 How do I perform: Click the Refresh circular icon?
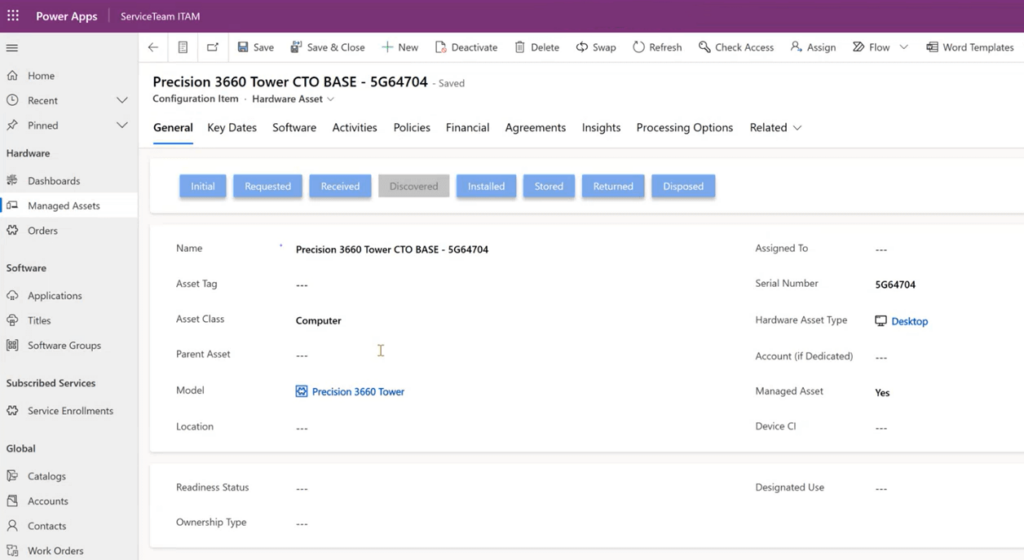pos(639,47)
